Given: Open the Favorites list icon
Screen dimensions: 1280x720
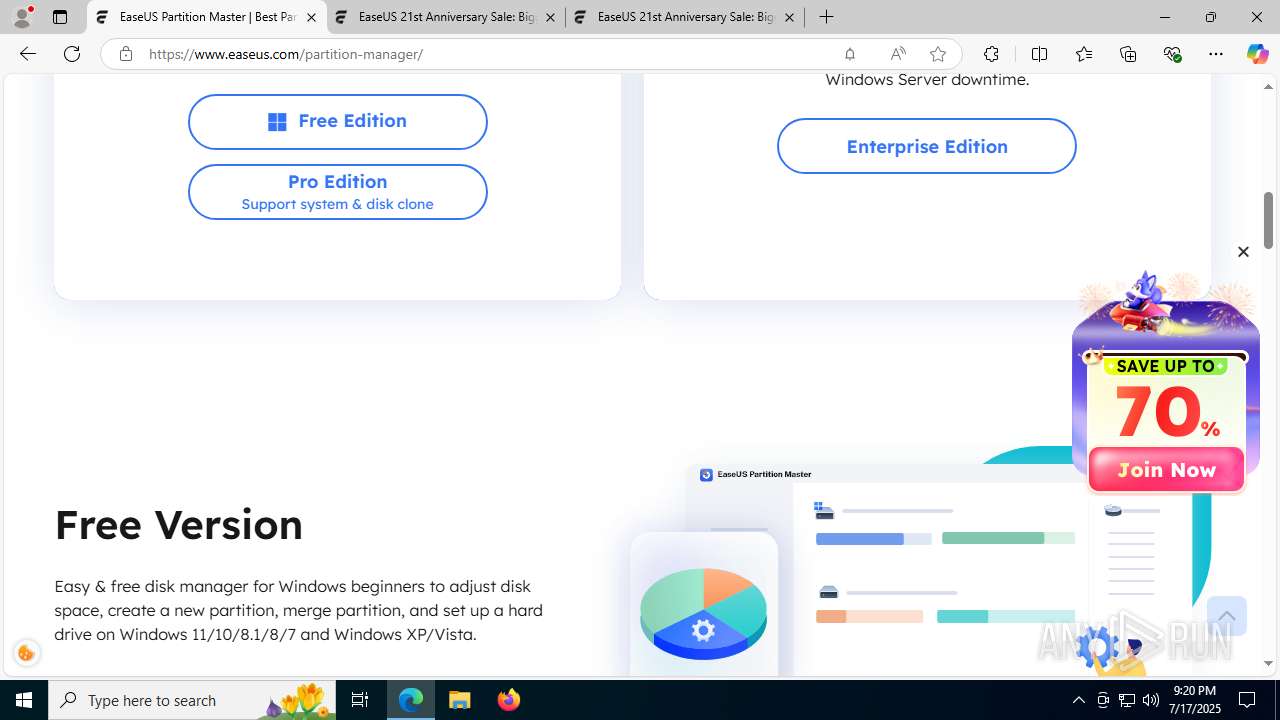Looking at the screenshot, I should pos(1083,54).
